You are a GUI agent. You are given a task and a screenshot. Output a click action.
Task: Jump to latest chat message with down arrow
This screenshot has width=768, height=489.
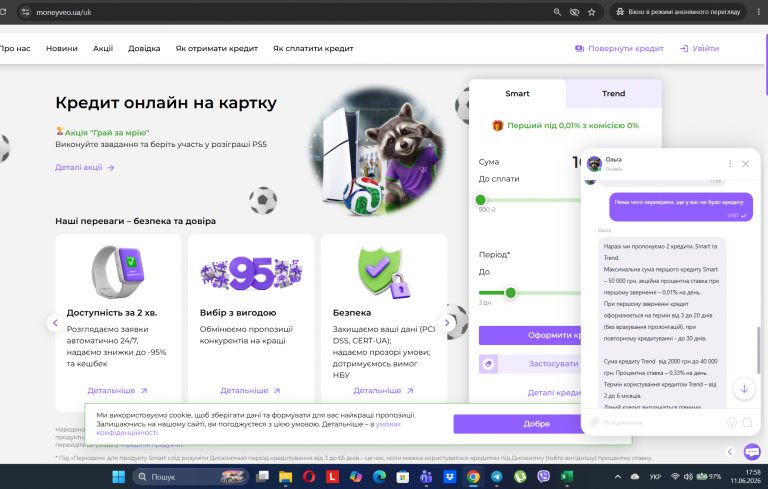(744, 389)
